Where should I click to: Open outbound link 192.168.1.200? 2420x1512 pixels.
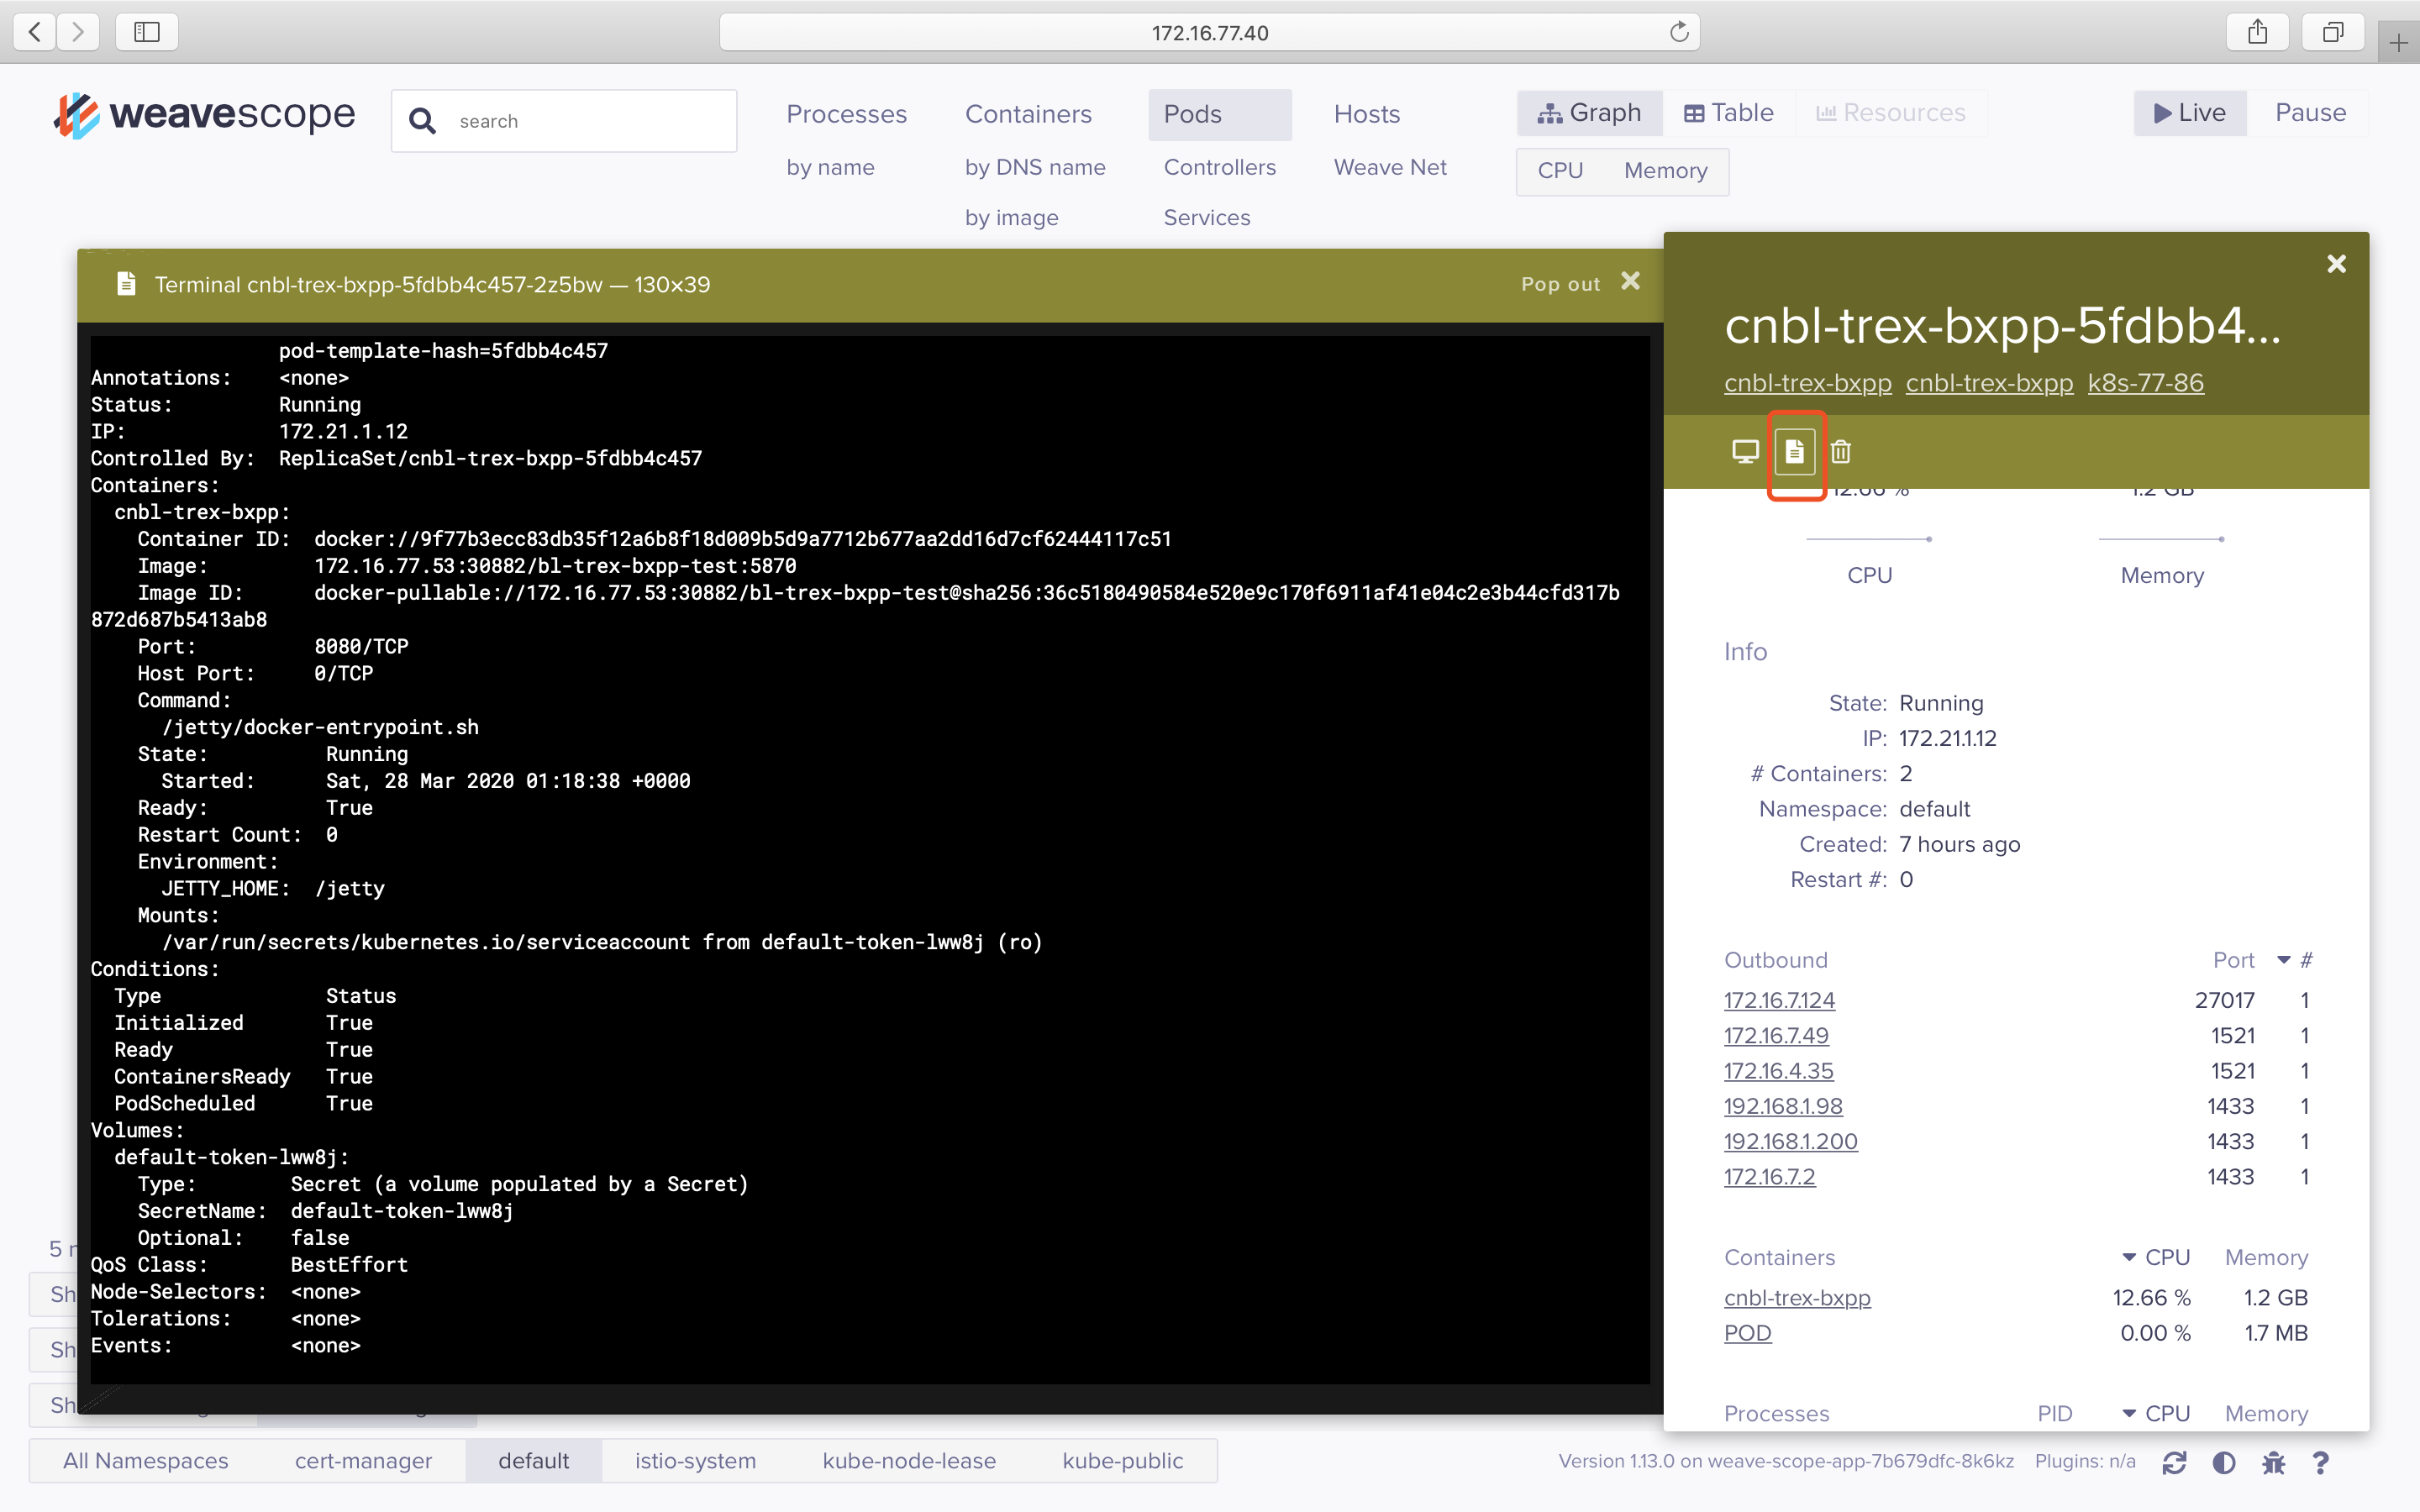pos(1790,1141)
